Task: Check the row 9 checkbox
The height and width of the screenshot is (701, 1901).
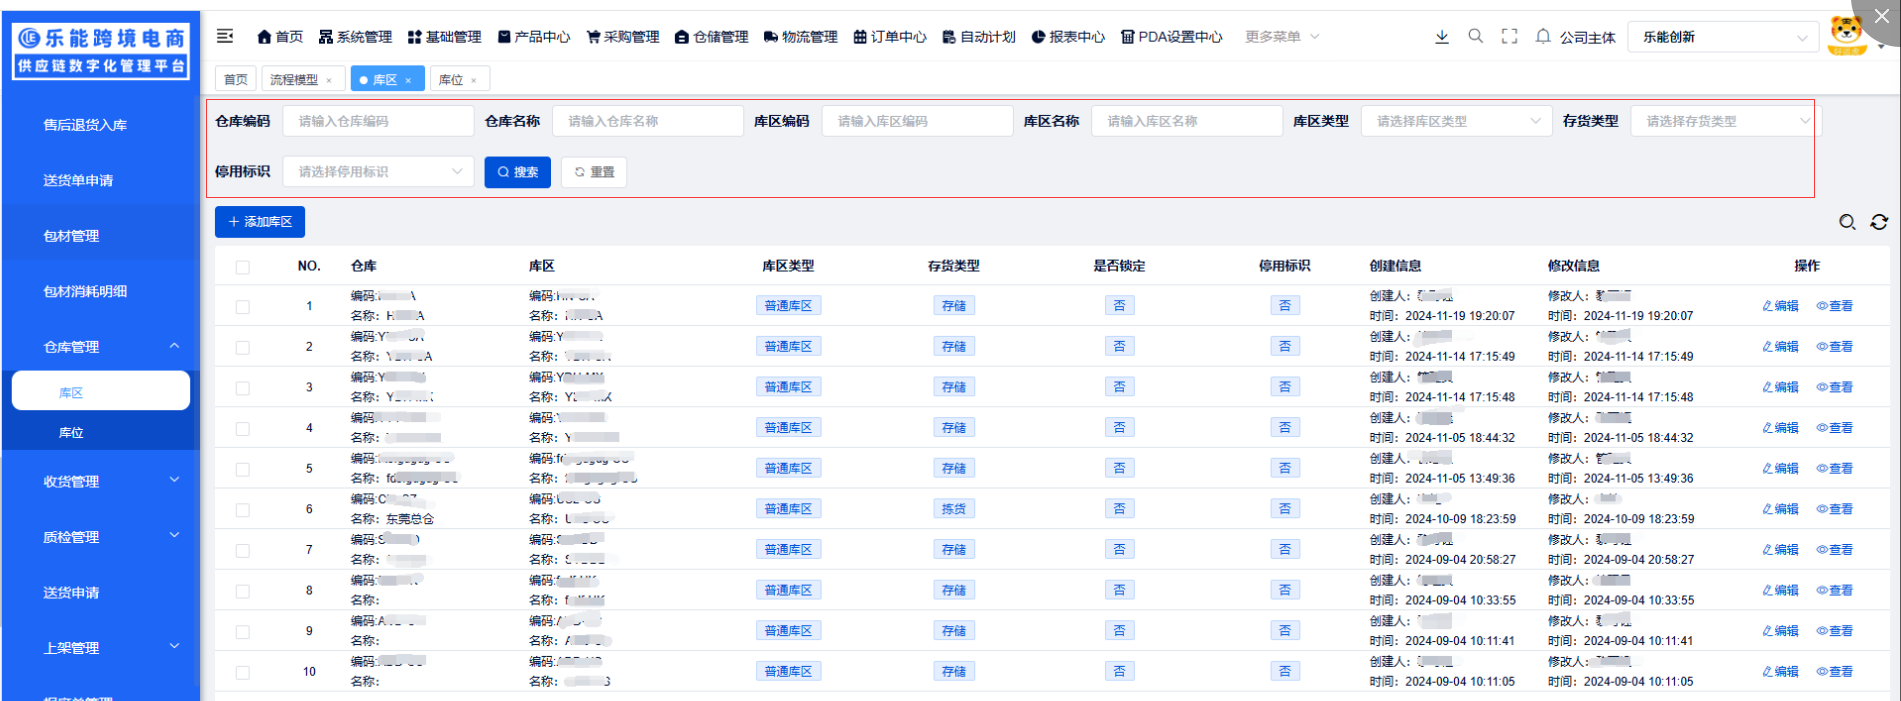Action: pos(243,632)
